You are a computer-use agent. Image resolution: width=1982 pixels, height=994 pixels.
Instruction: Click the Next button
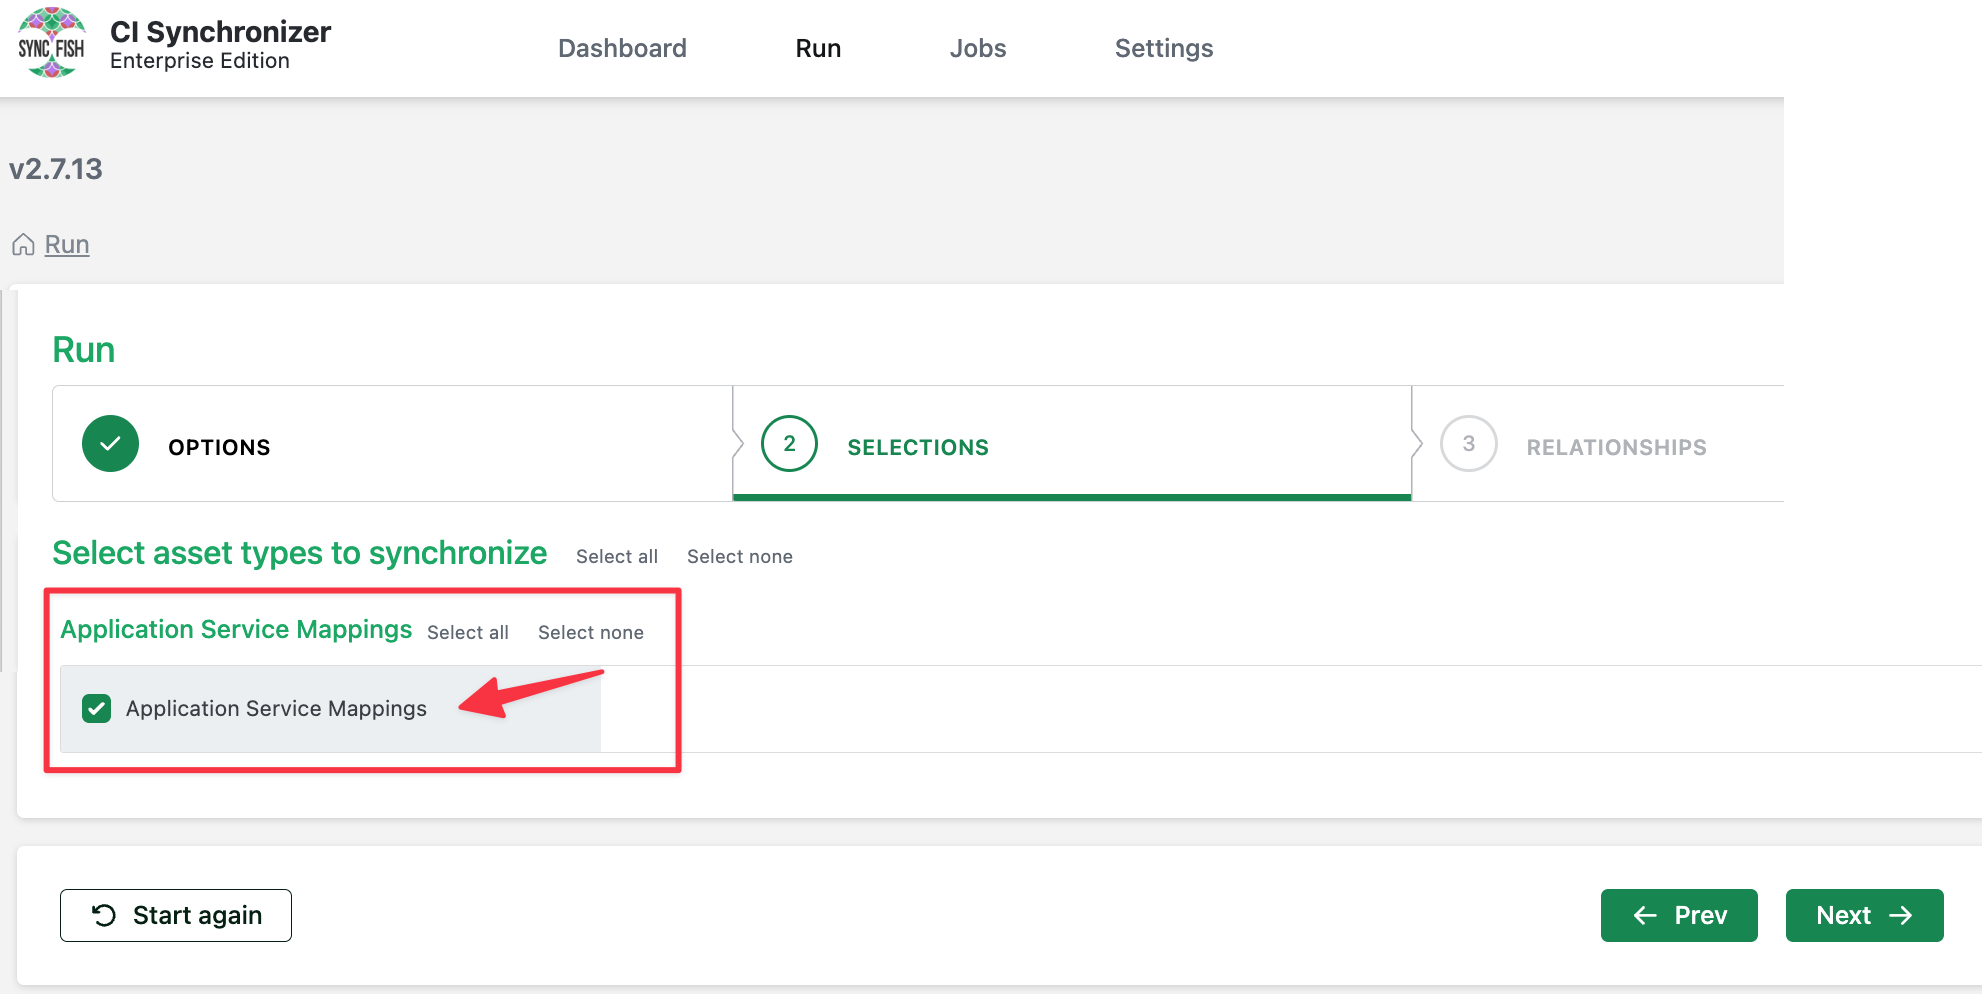coord(1864,915)
